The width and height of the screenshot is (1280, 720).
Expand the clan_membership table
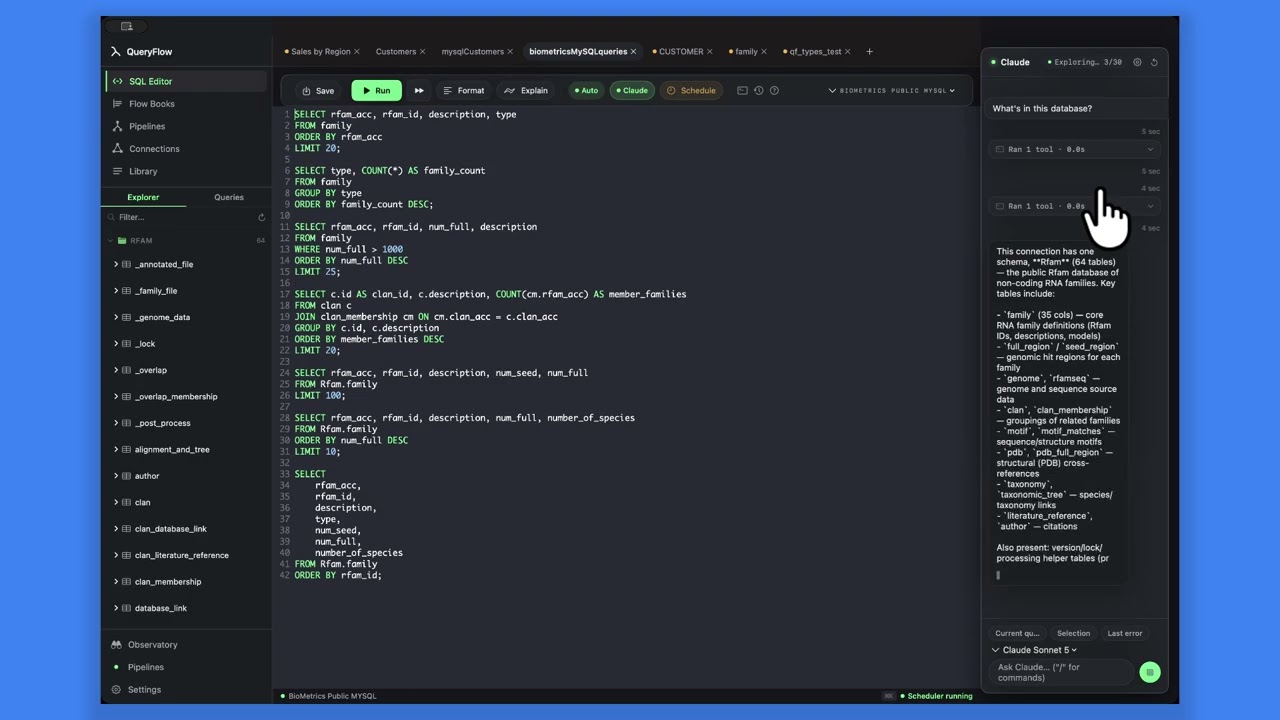pos(116,582)
